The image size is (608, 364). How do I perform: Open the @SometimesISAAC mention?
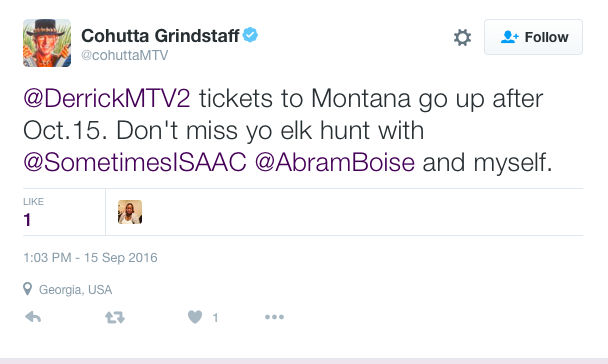135,162
